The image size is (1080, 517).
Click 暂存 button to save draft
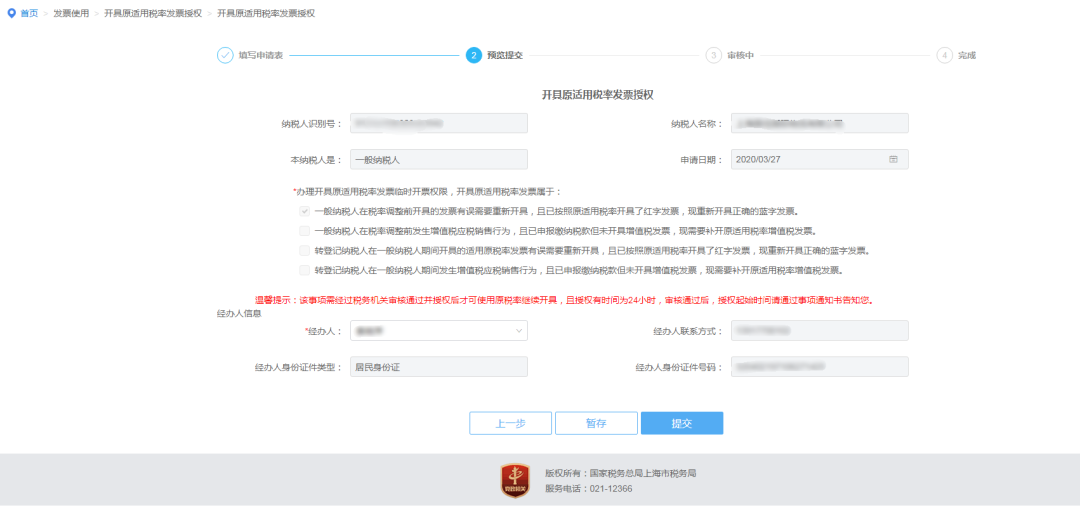(596, 423)
